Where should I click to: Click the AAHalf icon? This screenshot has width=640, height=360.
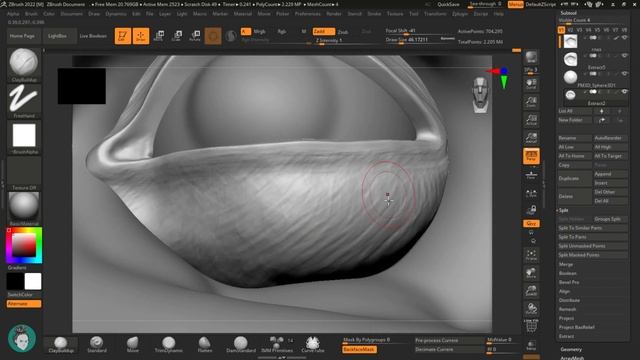click(x=531, y=138)
